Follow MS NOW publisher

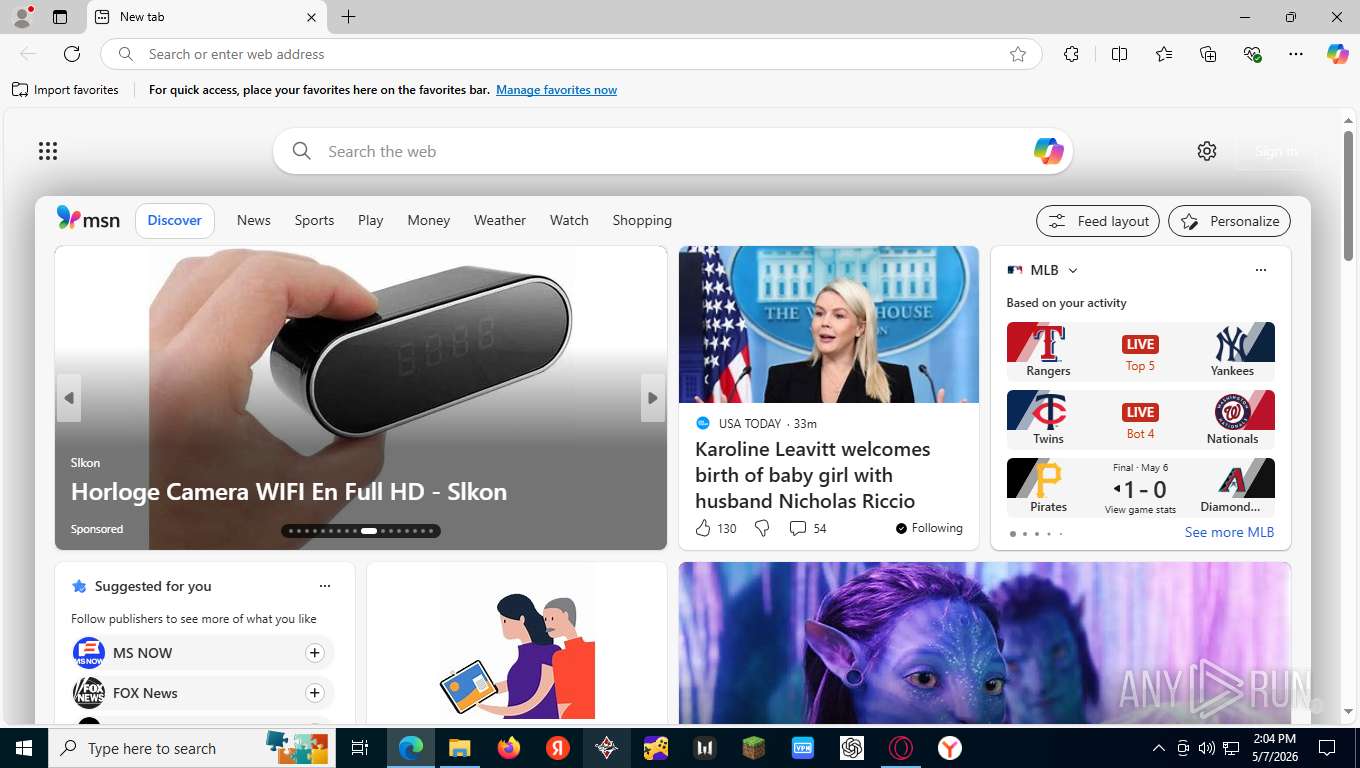coord(314,653)
